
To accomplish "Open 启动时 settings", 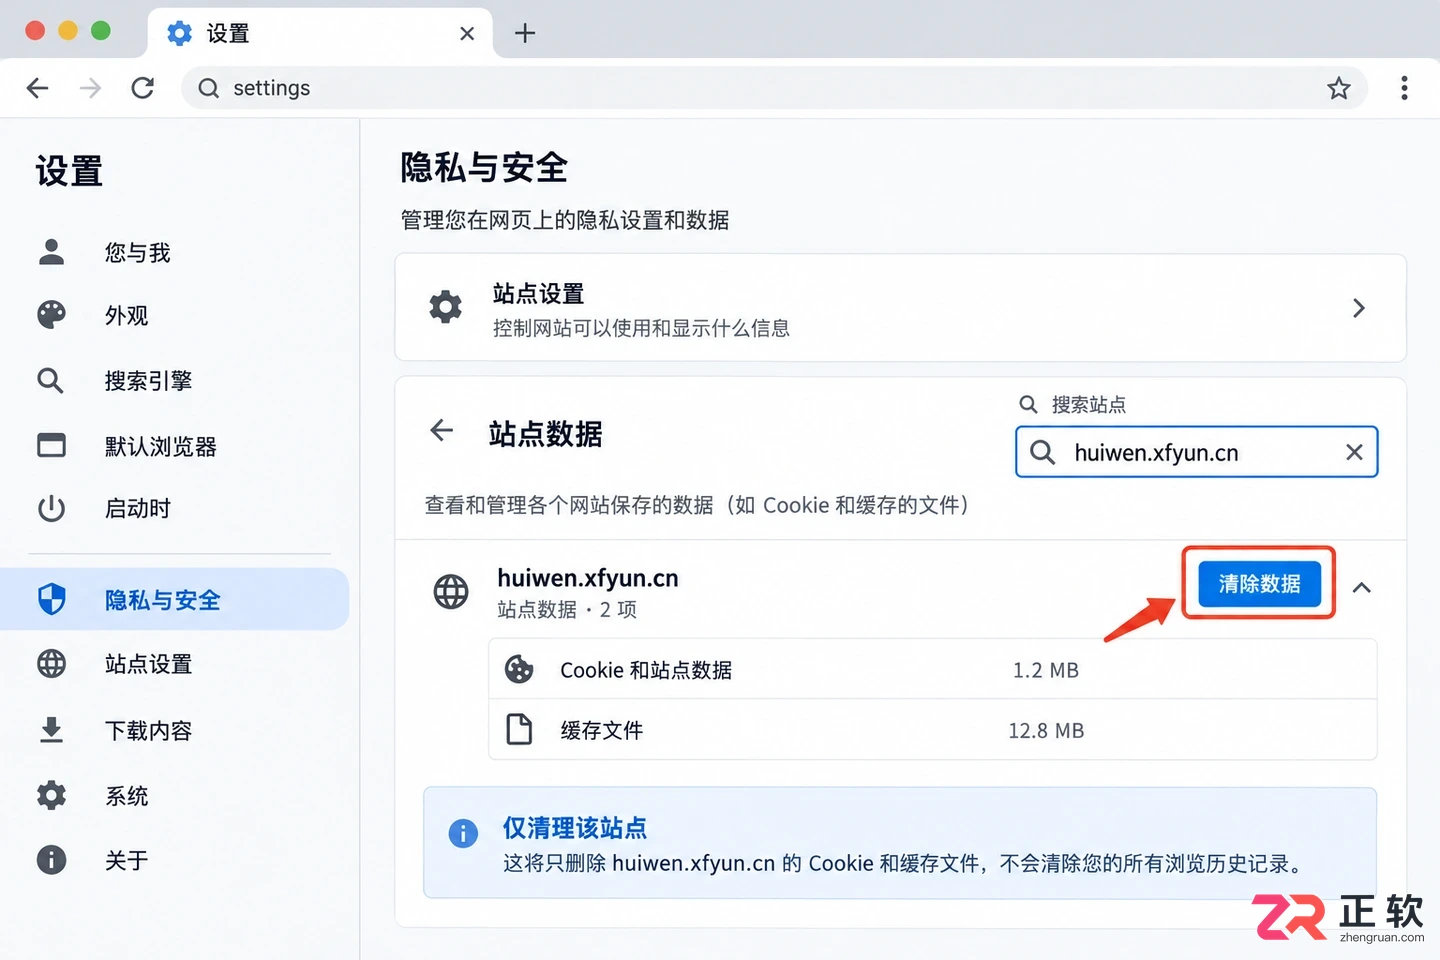I will coord(138,508).
